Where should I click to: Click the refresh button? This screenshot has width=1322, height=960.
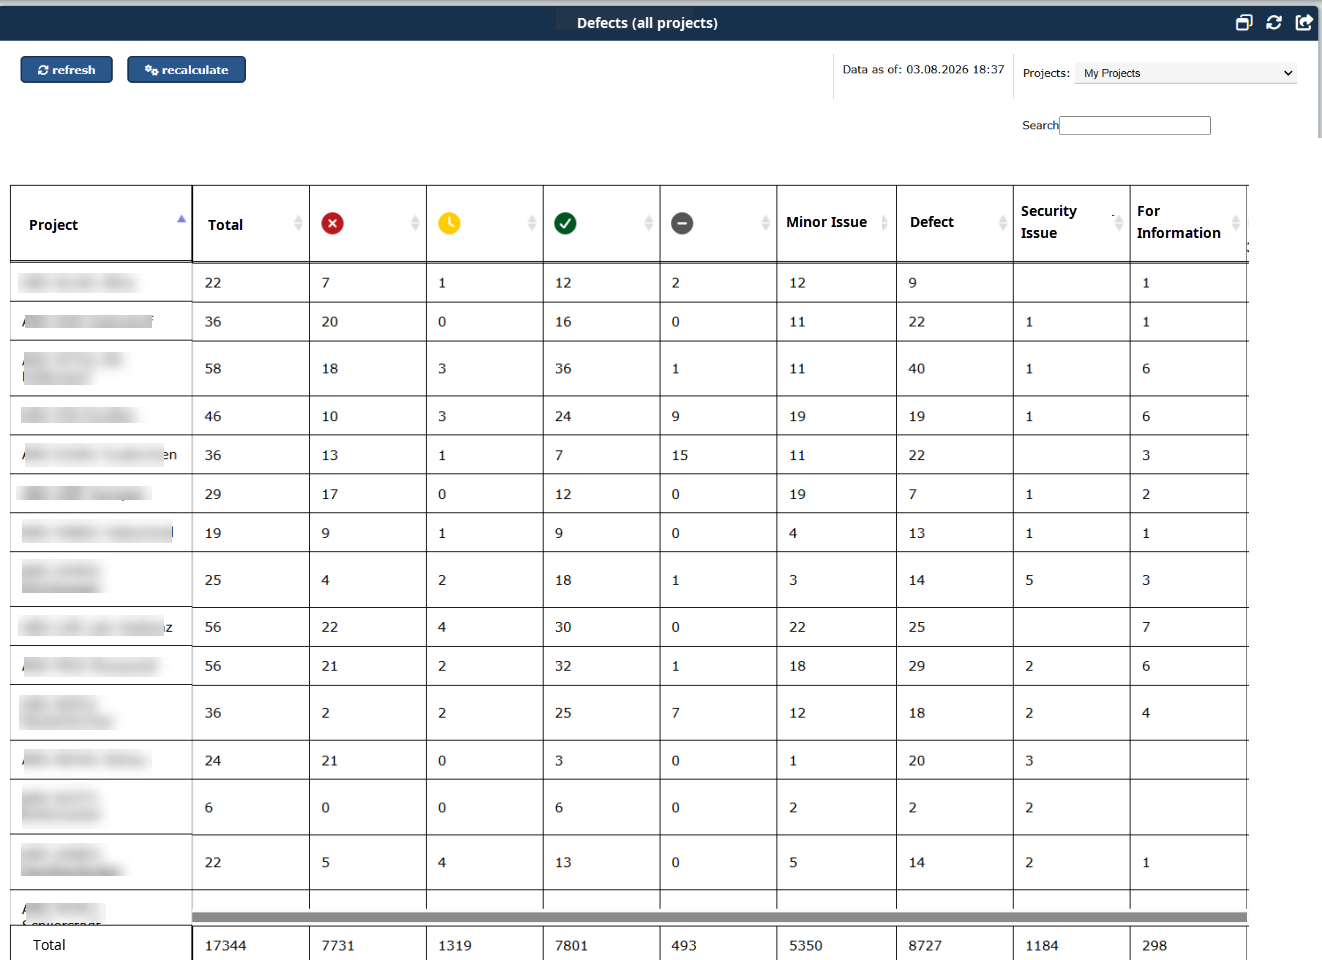pos(66,70)
